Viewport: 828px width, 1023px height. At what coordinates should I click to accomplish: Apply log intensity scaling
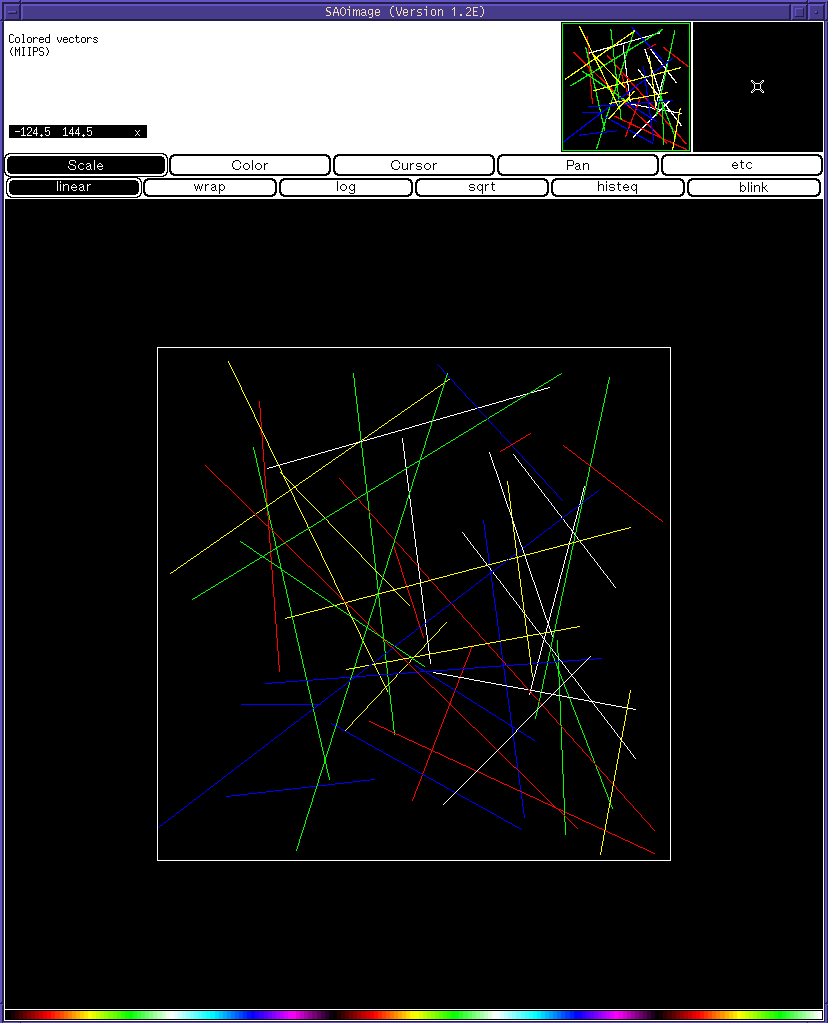345,187
